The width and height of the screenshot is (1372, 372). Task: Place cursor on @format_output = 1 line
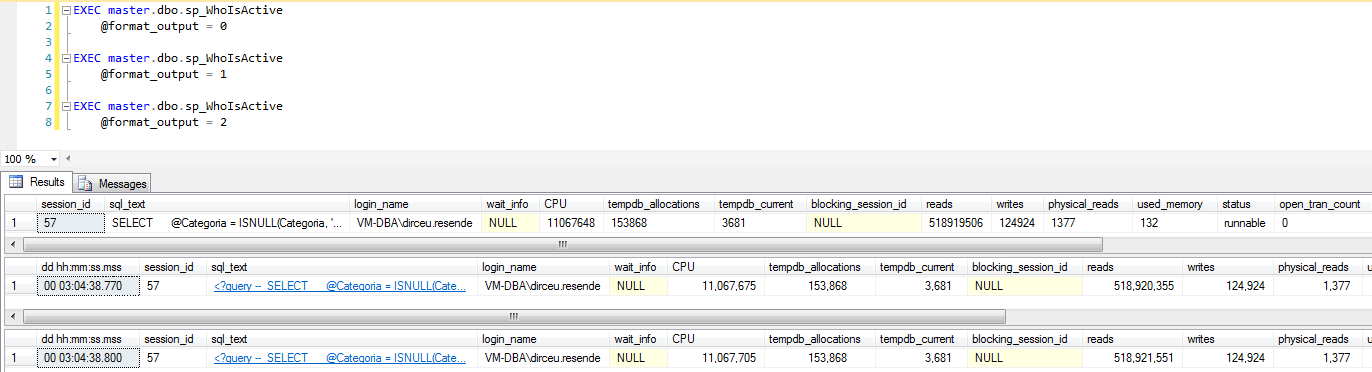pyautogui.click(x=164, y=74)
